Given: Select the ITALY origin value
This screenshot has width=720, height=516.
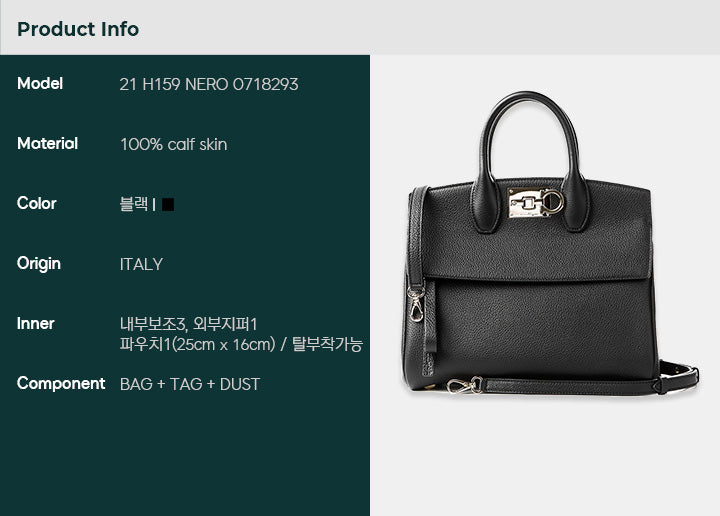Looking at the screenshot, I should pyautogui.click(x=141, y=264).
